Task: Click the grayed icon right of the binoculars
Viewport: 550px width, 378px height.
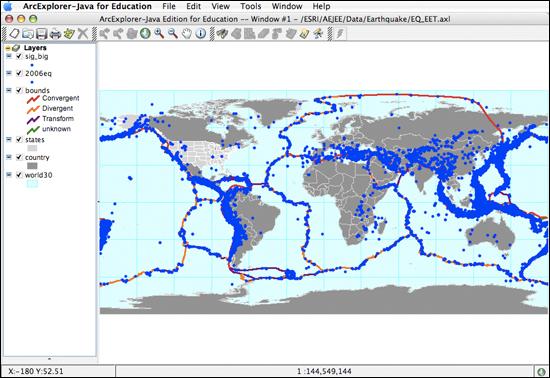Action: click(x=236, y=34)
